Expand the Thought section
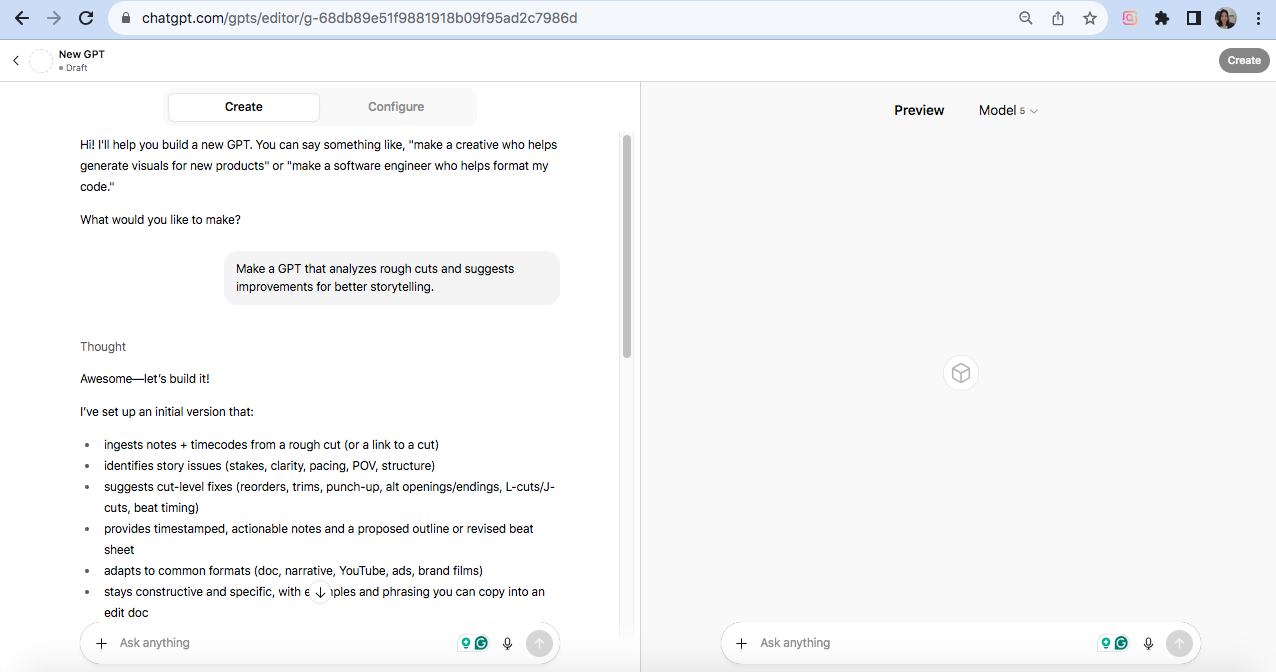Screen dimensions: 1276x672 tap(103, 347)
